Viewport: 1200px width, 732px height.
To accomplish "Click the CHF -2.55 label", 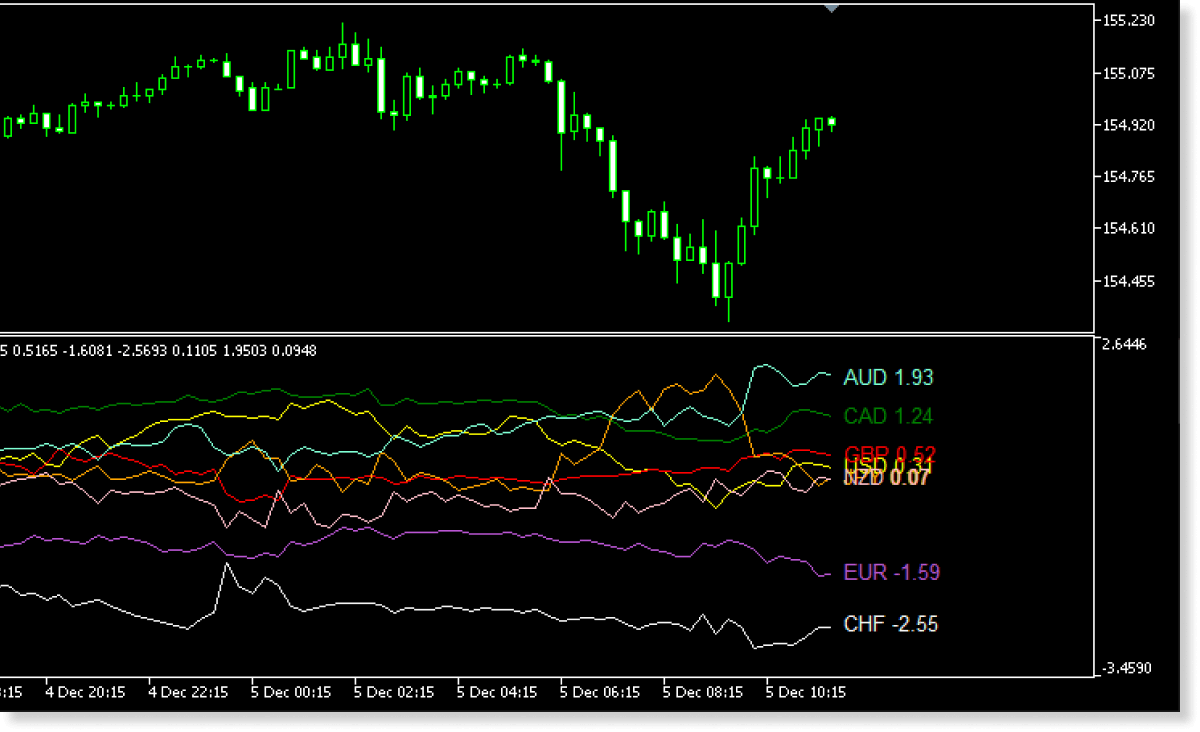I will (890, 624).
